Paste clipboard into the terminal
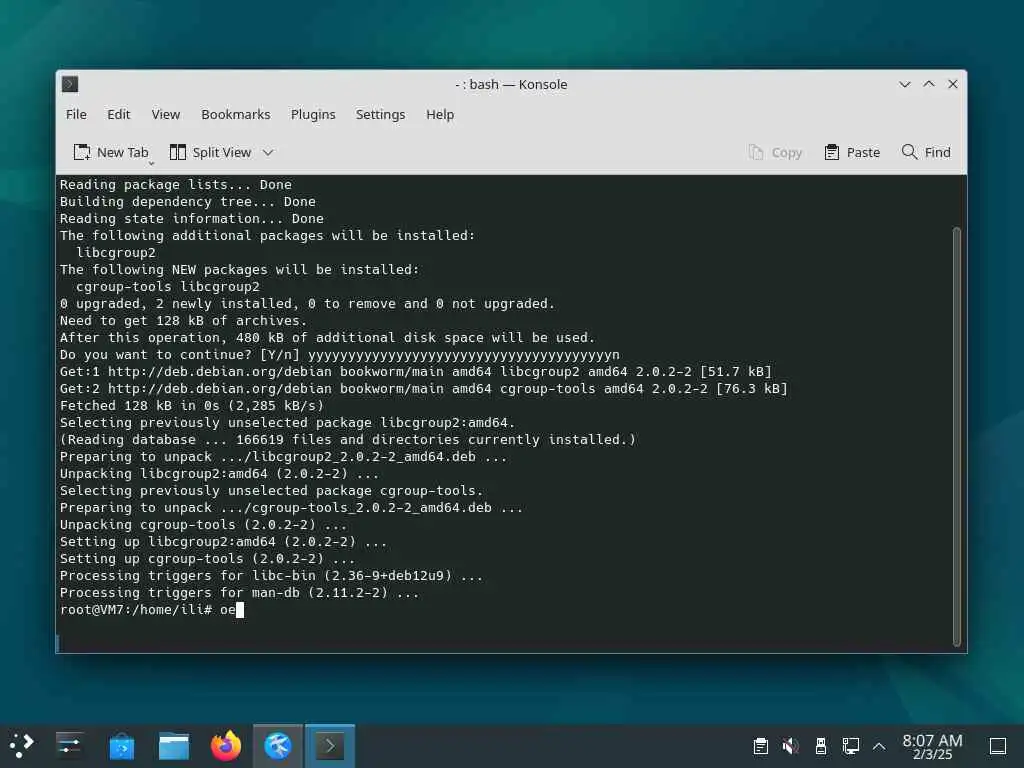 click(852, 152)
